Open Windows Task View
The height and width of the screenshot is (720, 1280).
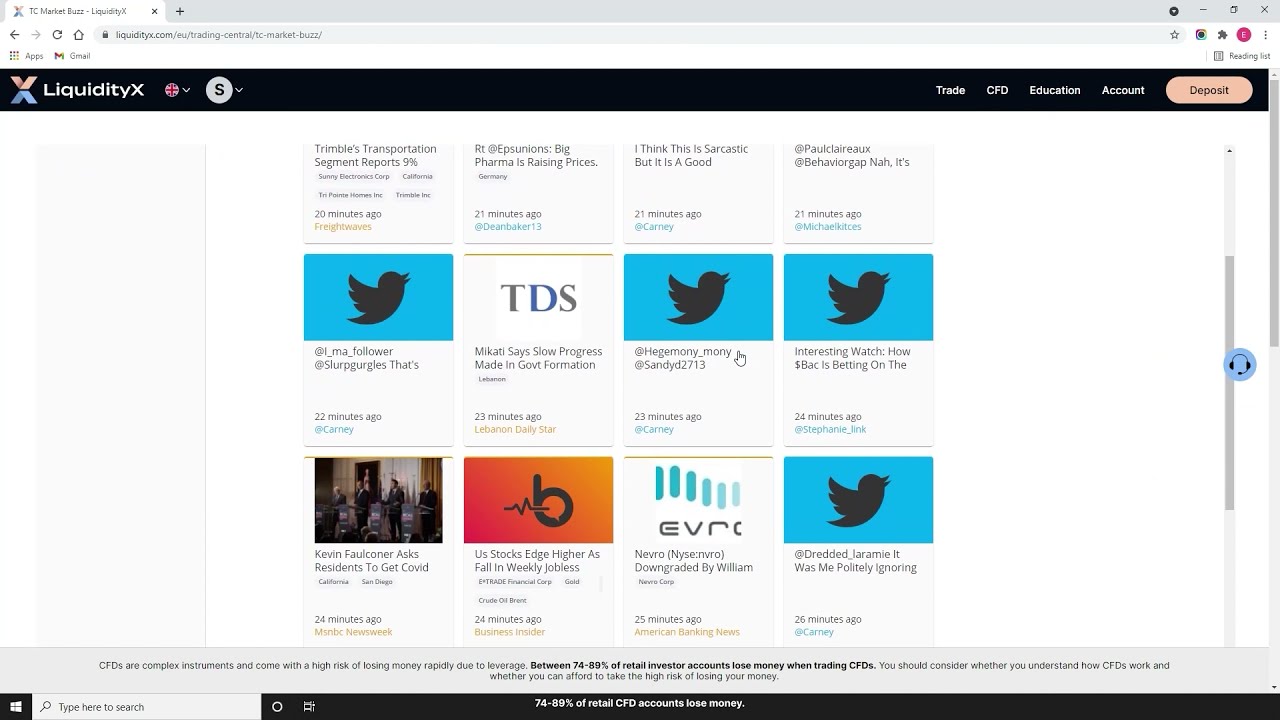[309, 706]
